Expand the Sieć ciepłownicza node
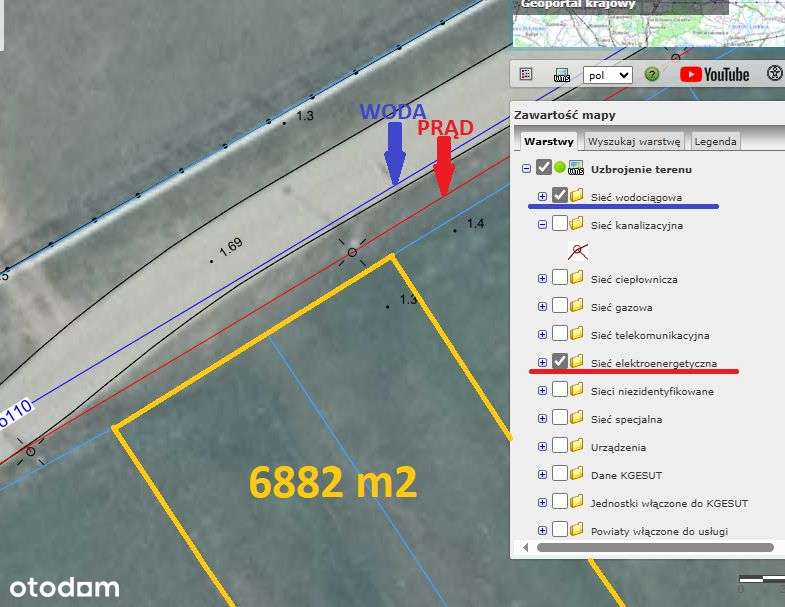The image size is (785, 607). pyautogui.click(x=542, y=278)
